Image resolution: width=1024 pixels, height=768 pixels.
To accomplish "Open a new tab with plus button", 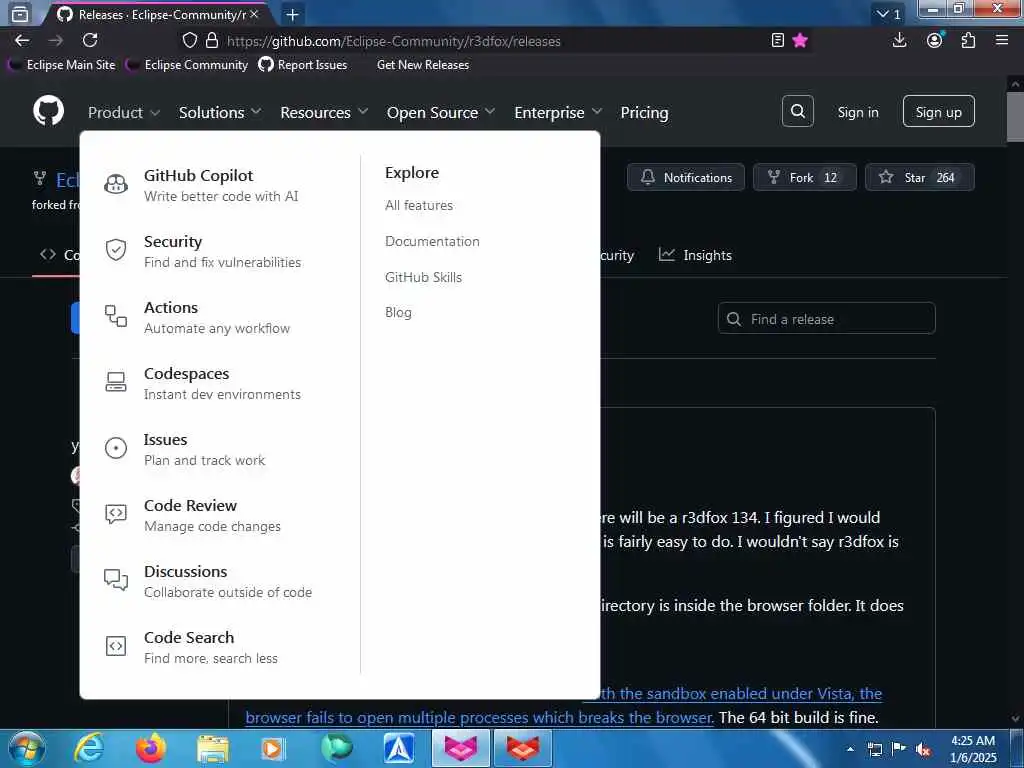I will point(293,14).
